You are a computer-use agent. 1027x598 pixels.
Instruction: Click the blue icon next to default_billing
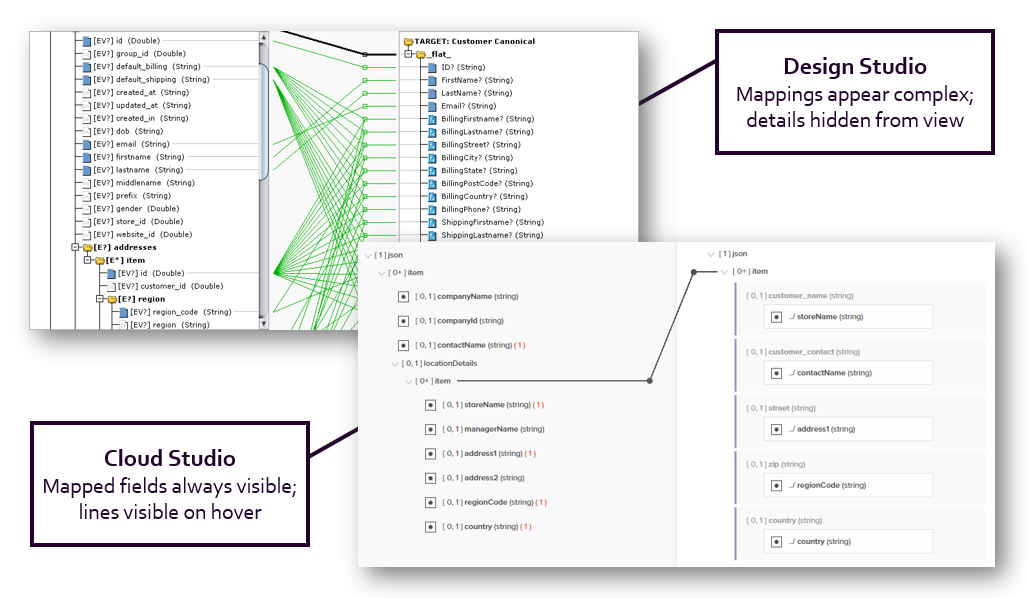coord(87,67)
